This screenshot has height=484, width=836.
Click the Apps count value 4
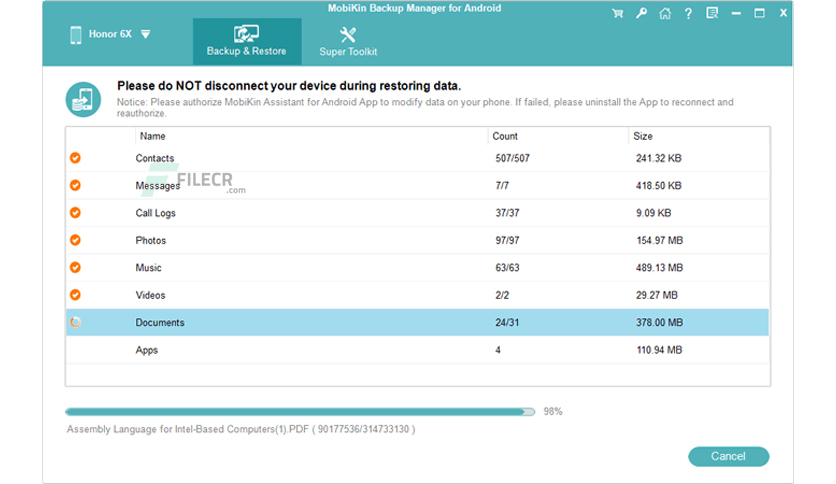tap(498, 350)
